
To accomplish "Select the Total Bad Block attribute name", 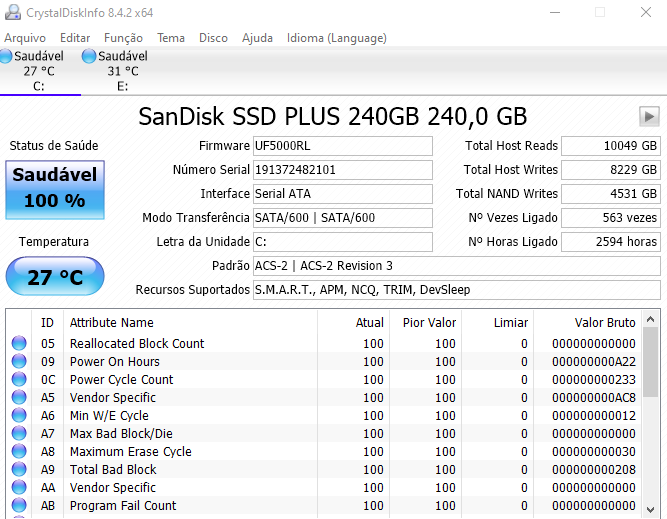I will point(113,469).
